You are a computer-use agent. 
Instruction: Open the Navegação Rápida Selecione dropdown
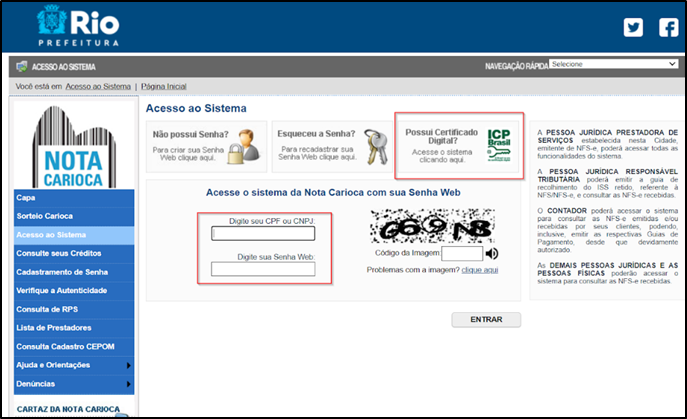613,64
